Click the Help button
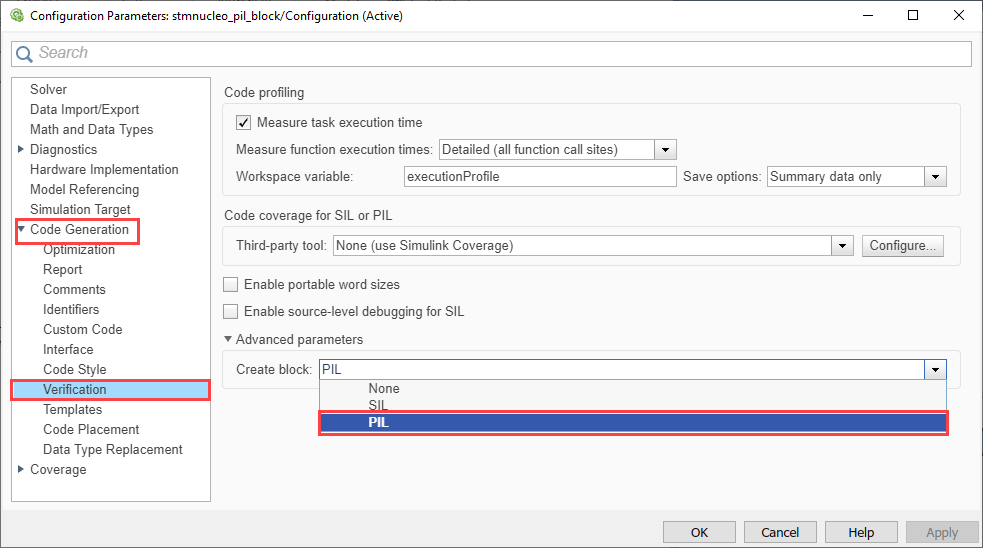The height and width of the screenshot is (548, 983). (861, 532)
